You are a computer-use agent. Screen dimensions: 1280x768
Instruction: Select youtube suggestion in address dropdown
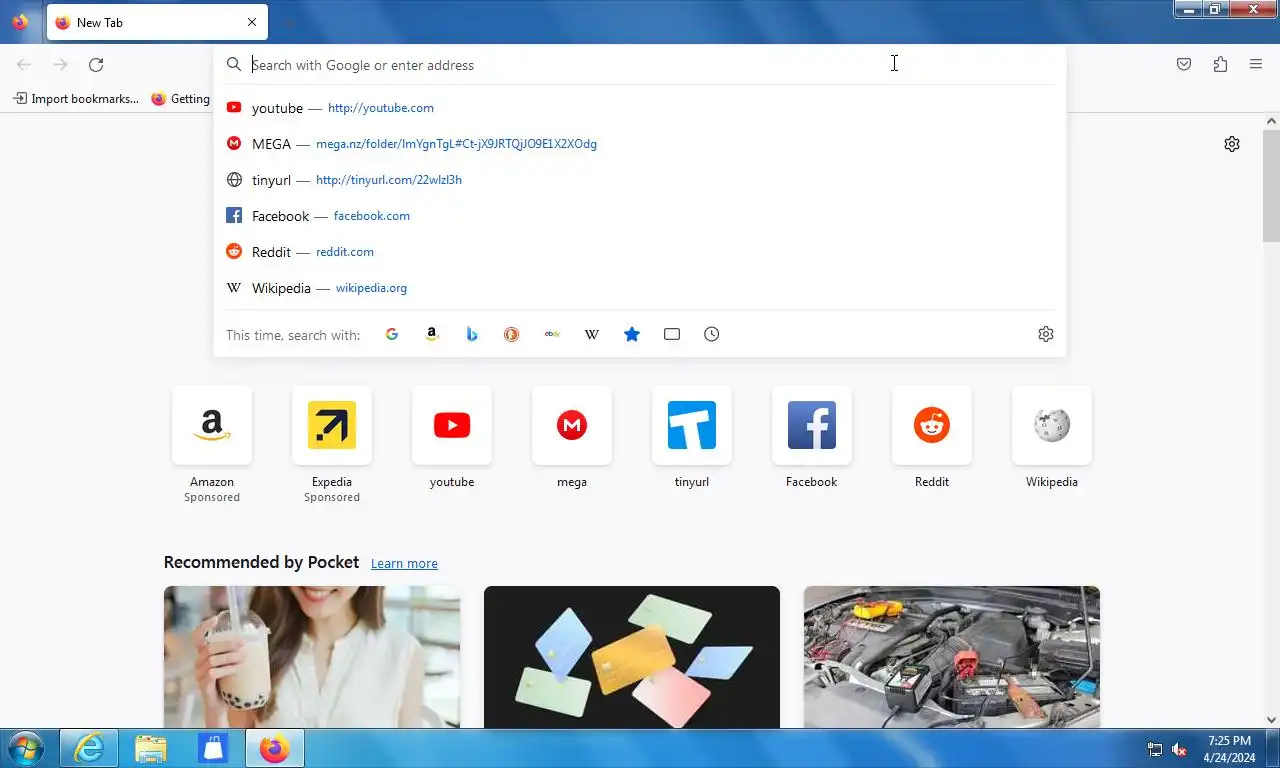[x=640, y=108]
